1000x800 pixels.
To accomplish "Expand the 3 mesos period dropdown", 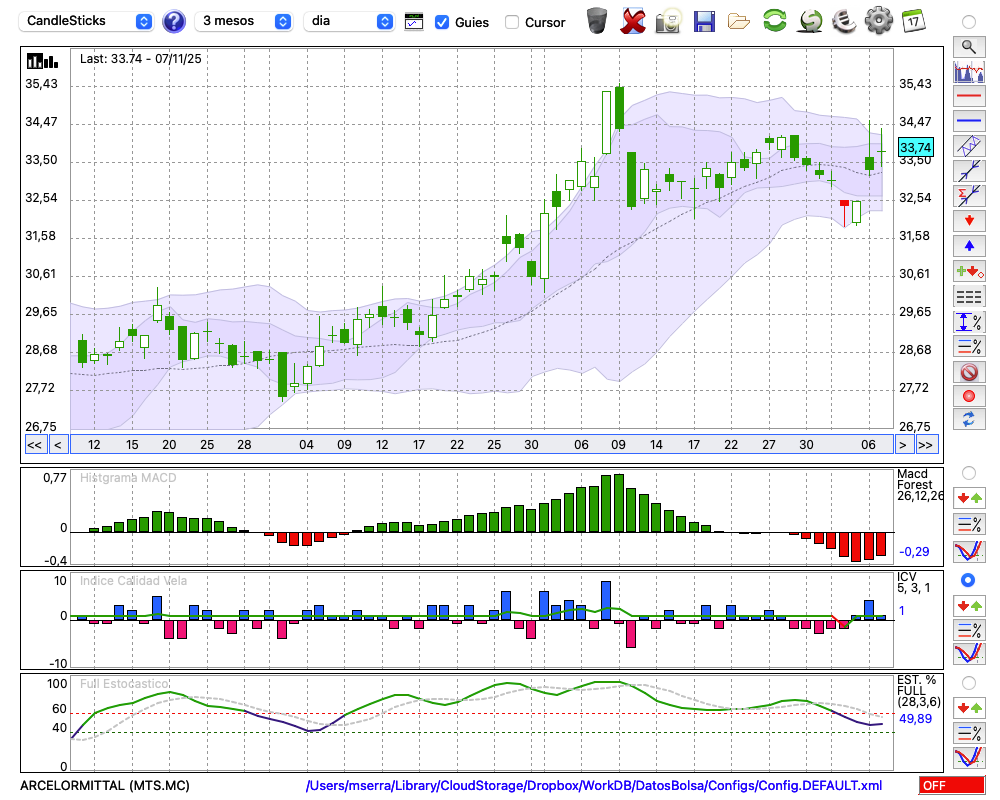I will [x=244, y=21].
